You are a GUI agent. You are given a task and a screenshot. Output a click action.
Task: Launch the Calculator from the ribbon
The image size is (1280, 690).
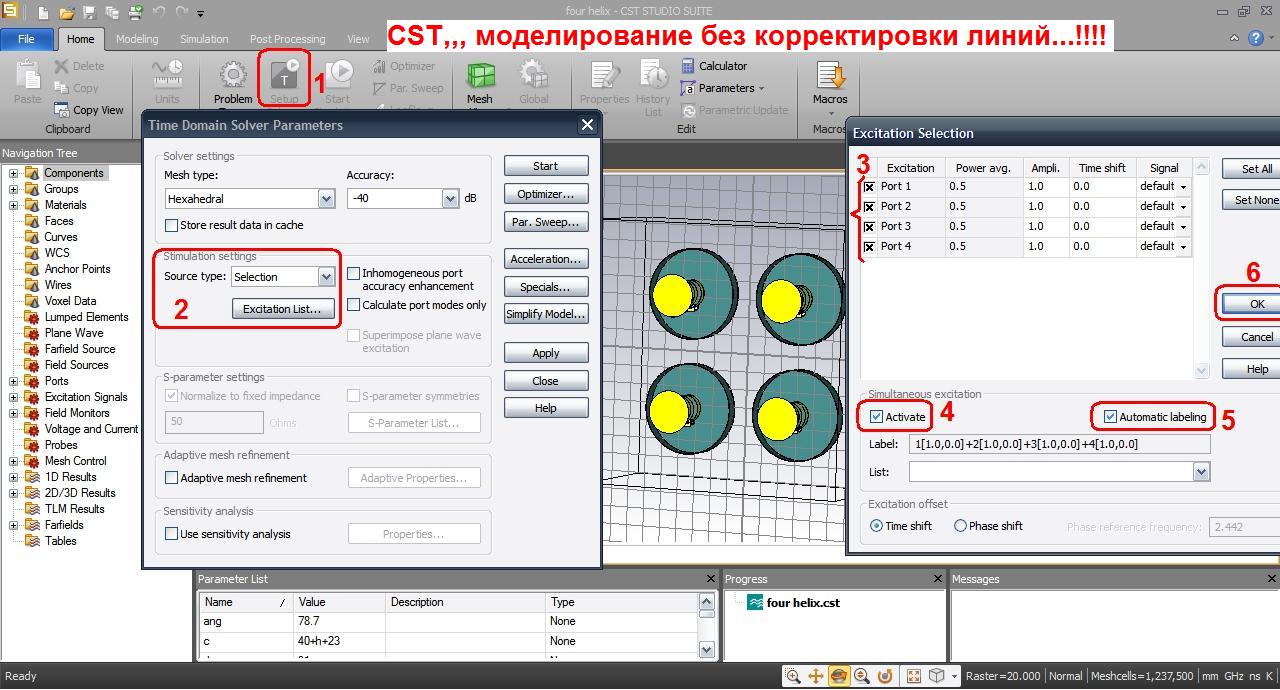[714, 66]
